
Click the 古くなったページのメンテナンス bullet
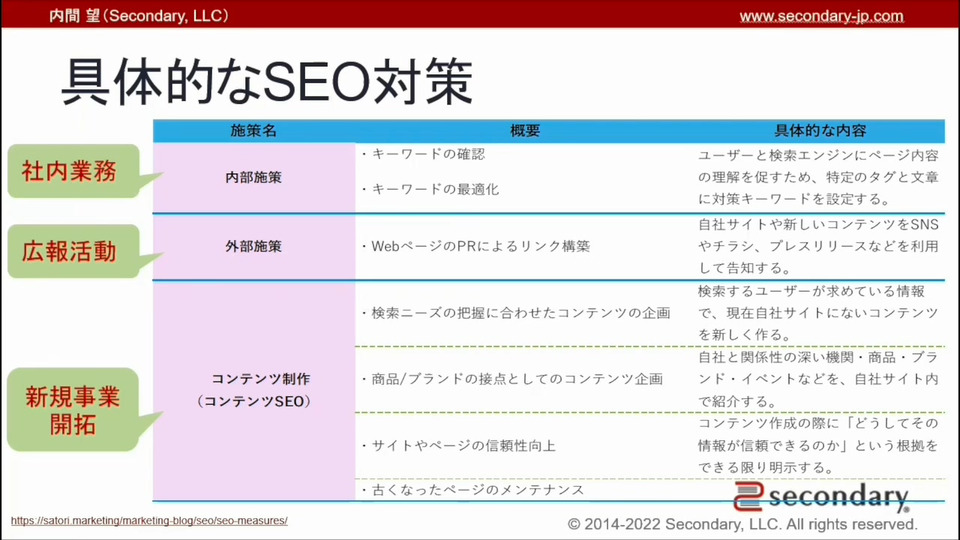click(x=472, y=490)
